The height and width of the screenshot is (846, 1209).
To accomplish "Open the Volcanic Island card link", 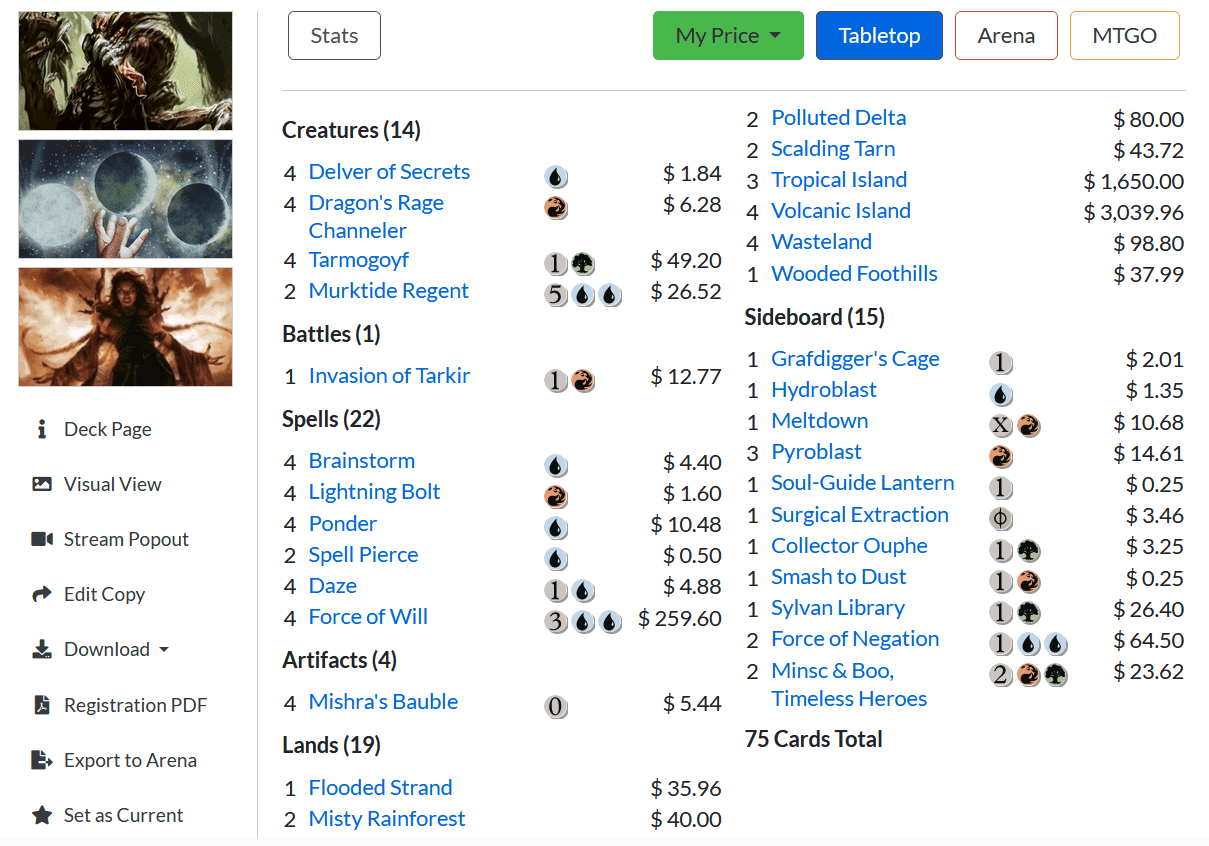I will [x=841, y=211].
